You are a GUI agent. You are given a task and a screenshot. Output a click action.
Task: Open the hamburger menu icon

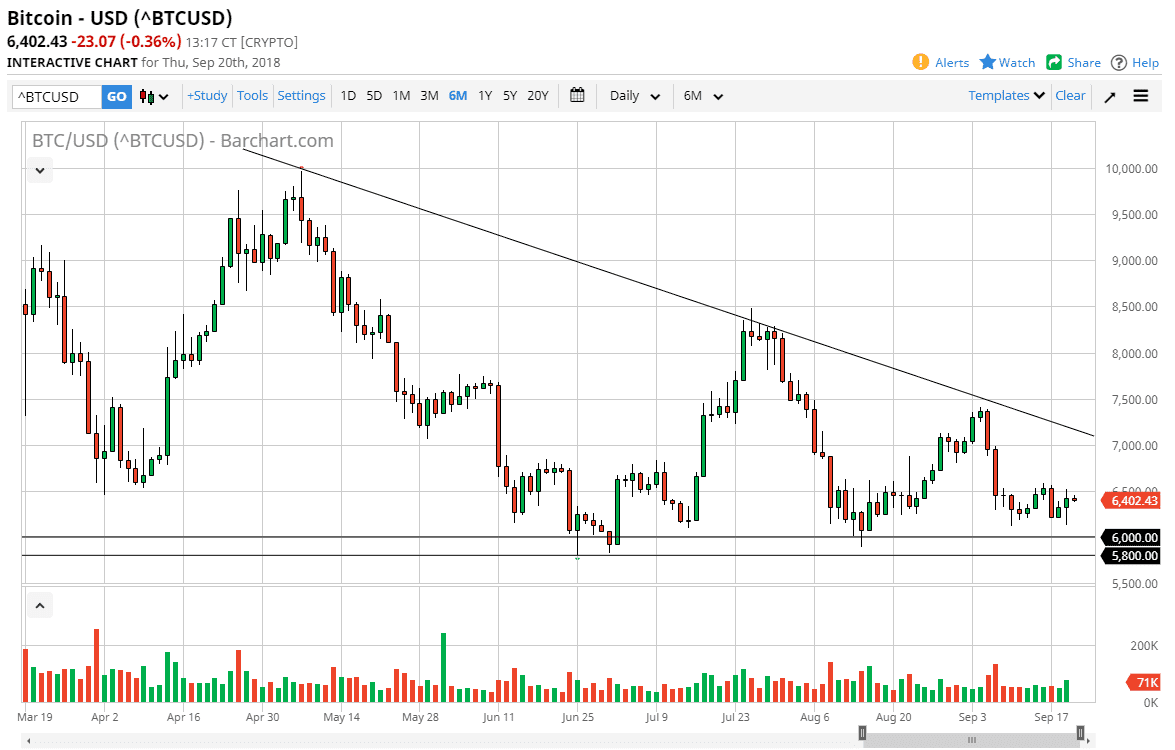pyautogui.click(x=1141, y=96)
